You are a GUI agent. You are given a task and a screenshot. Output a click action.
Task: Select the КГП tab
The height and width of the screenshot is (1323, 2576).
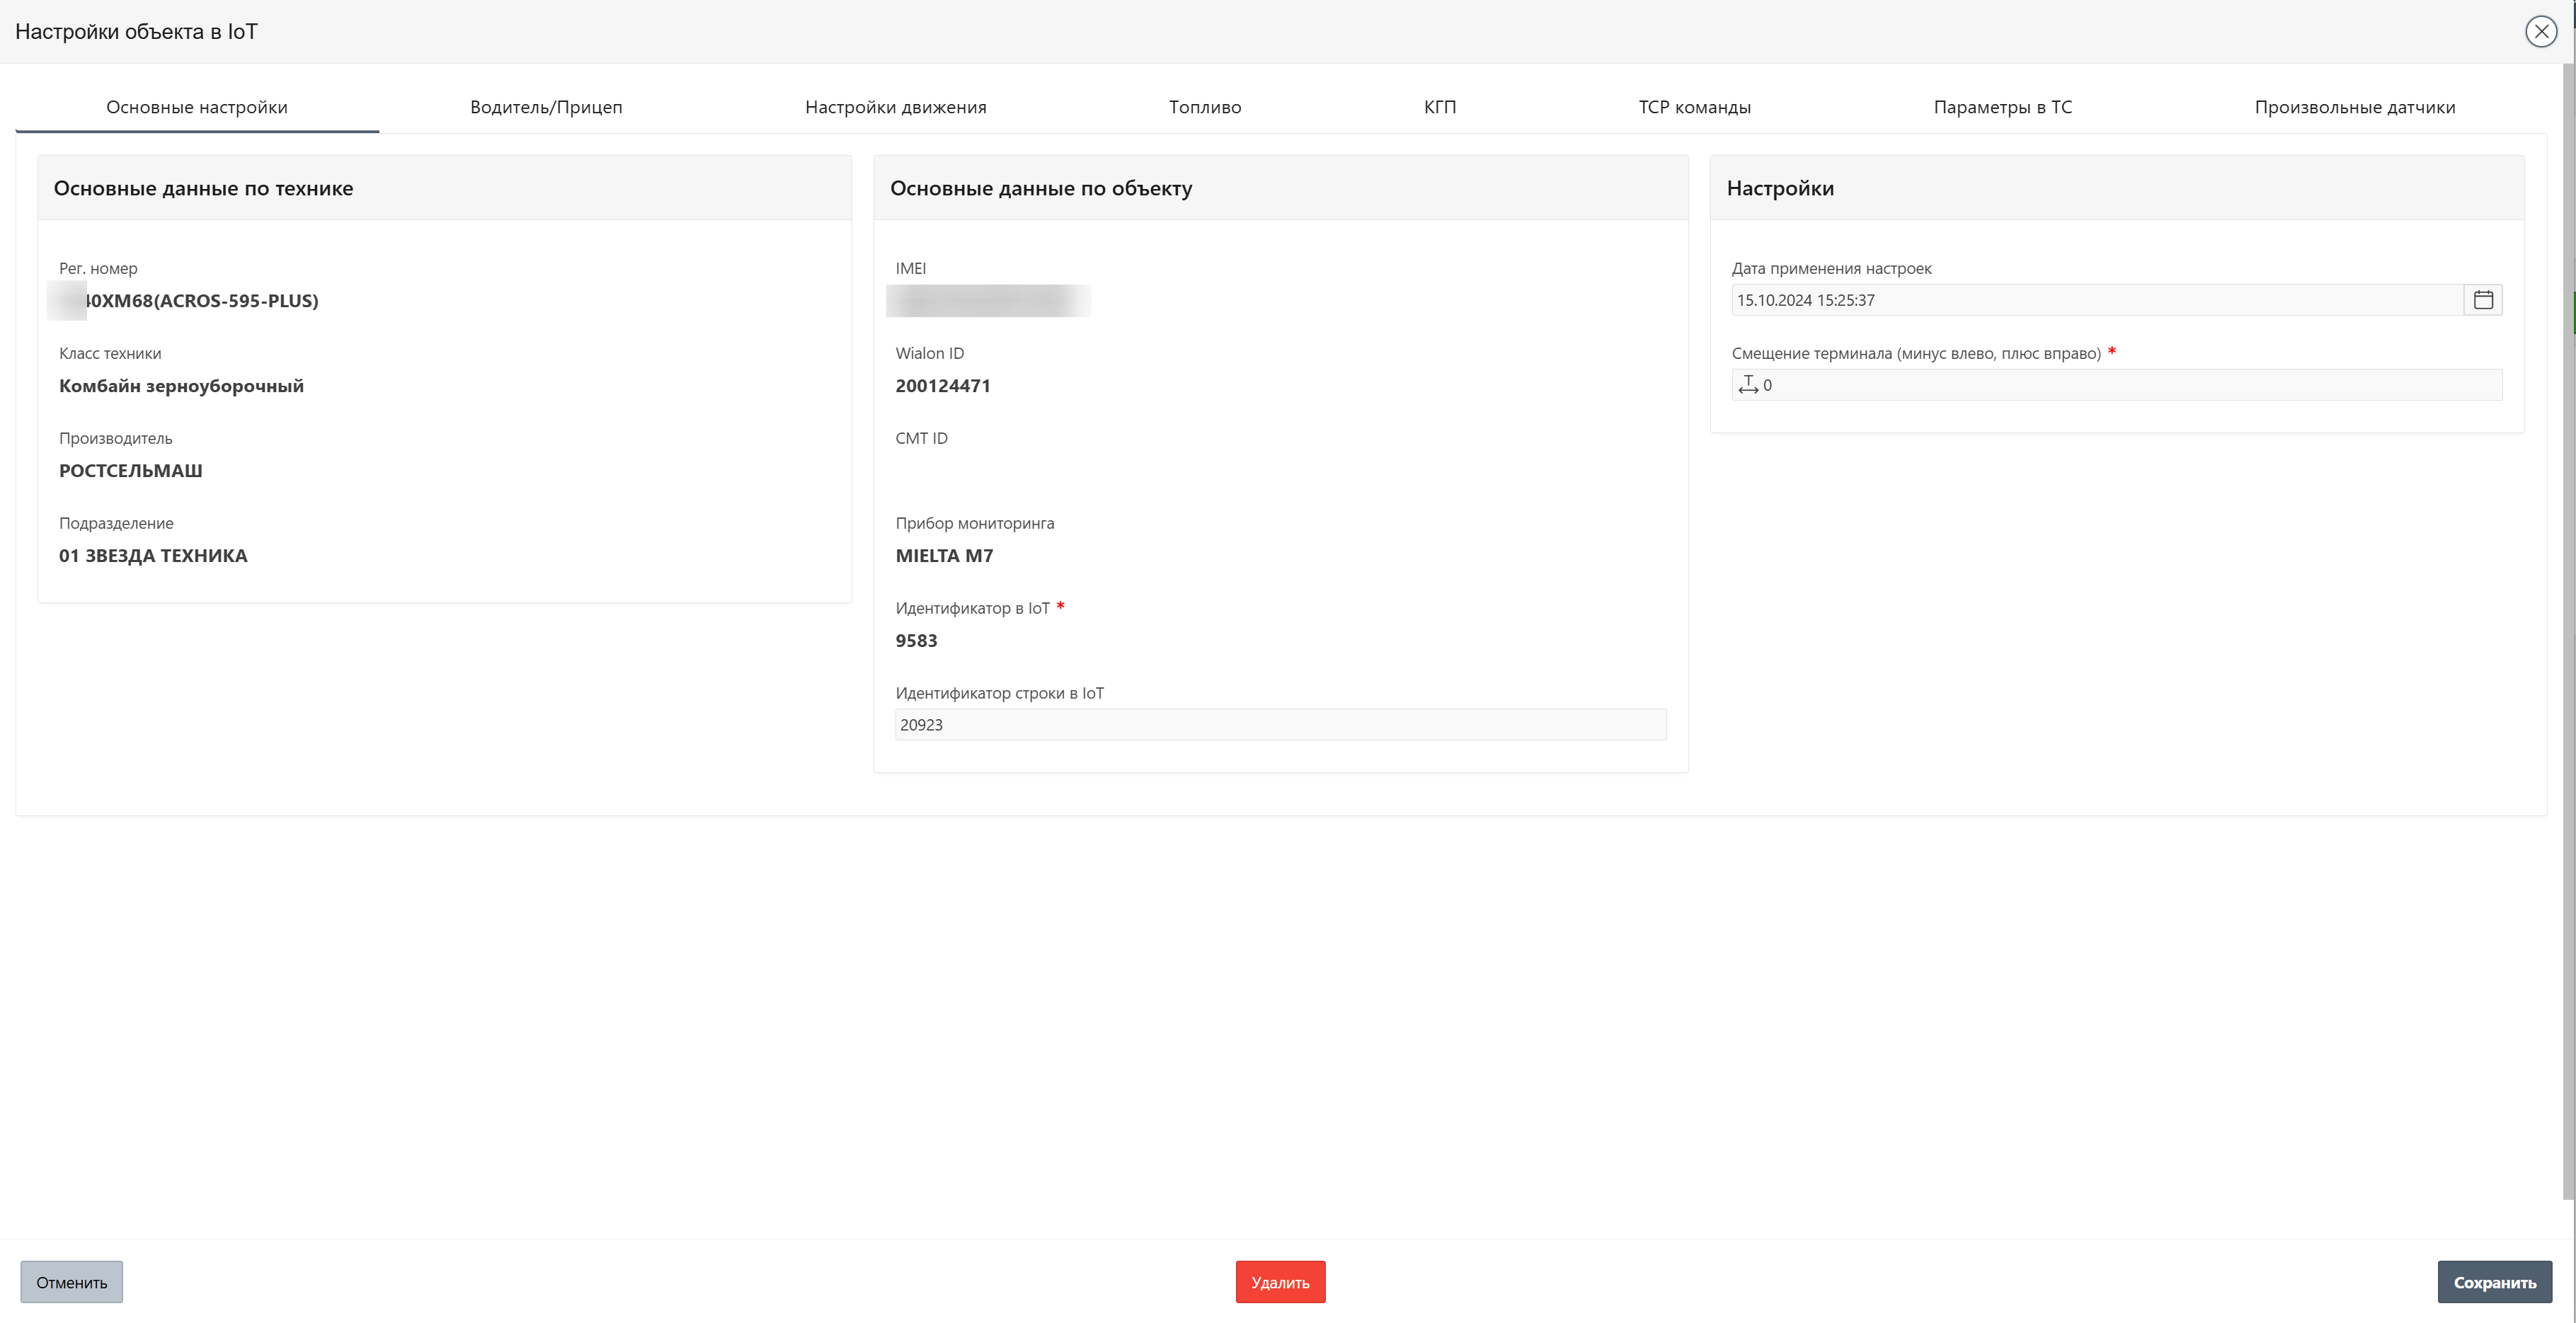pos(1439,107)
